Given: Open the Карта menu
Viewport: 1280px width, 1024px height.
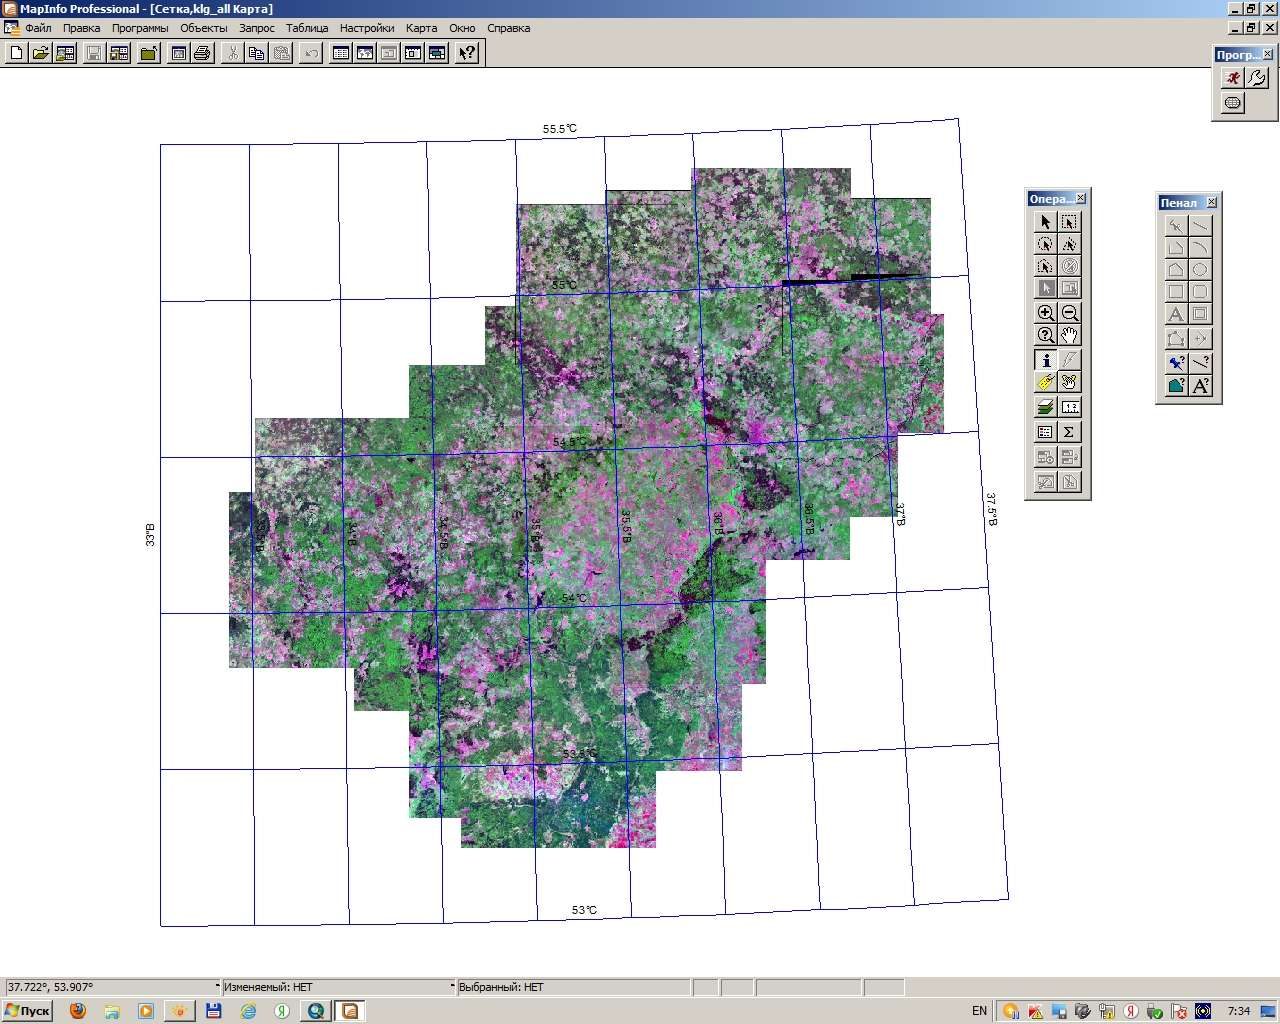Looking at the screenshot, I should [421, 28].
